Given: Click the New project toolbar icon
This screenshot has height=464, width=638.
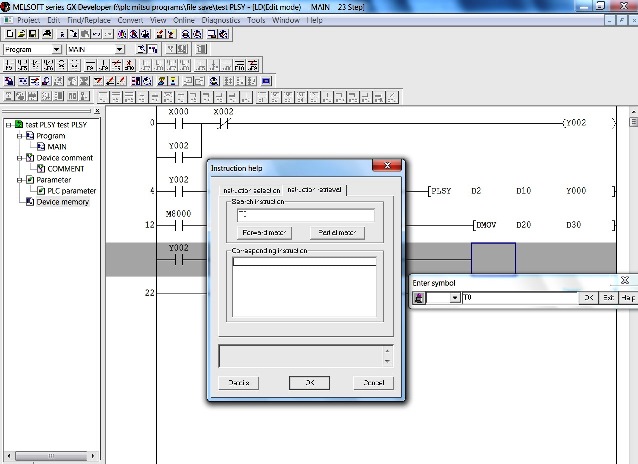Looking at the screenshot, I should coord(9,34).
